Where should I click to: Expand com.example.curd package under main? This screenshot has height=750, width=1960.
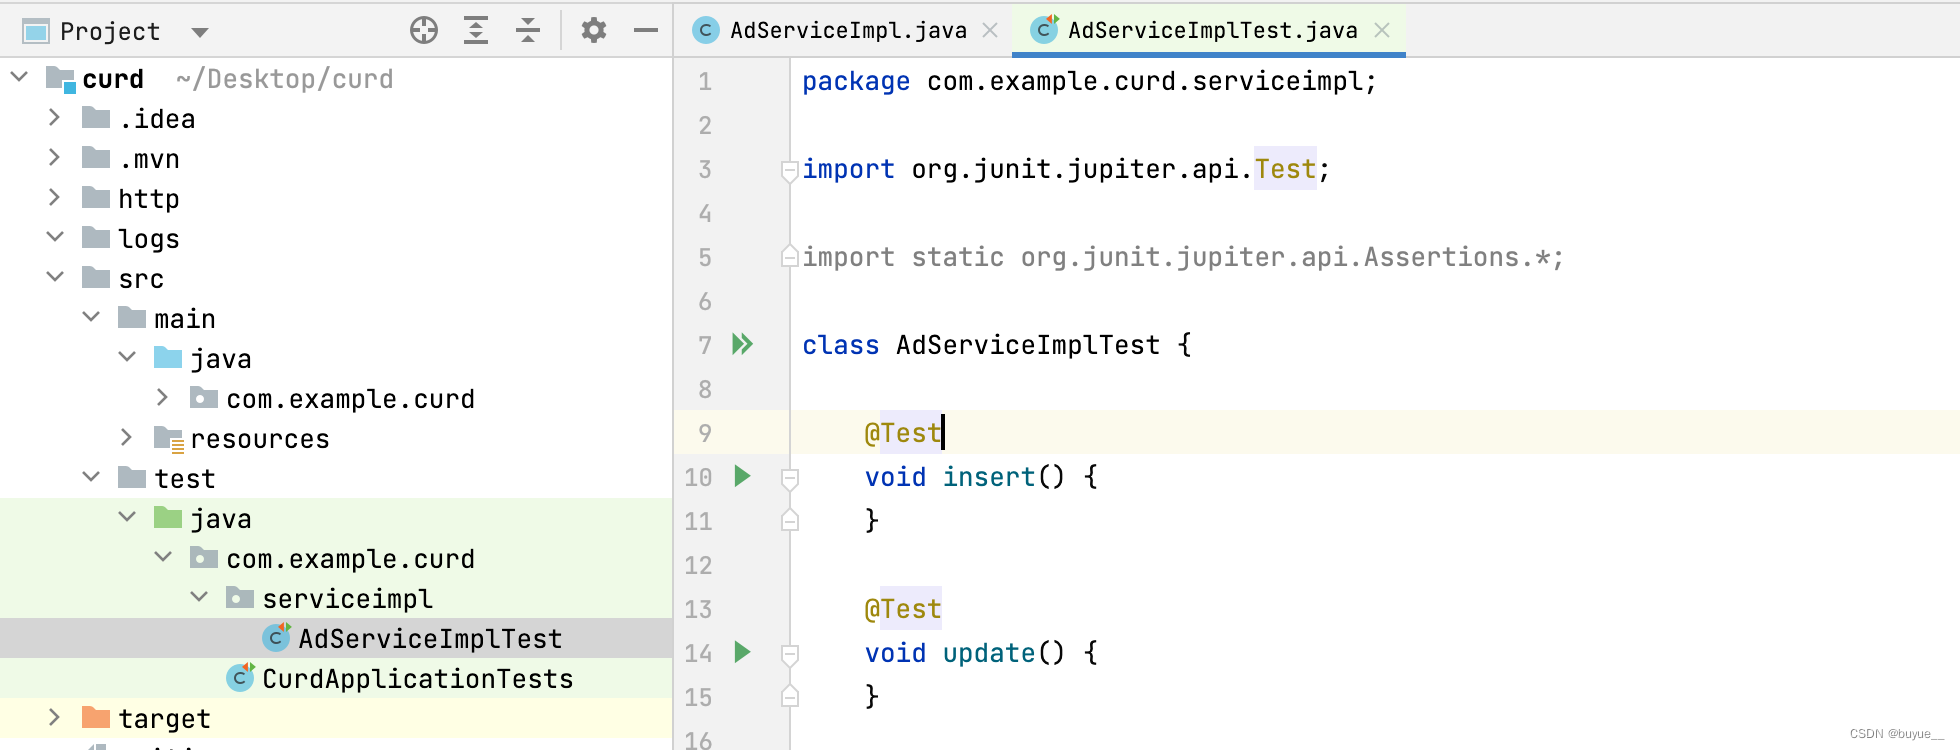coord(163,397)
